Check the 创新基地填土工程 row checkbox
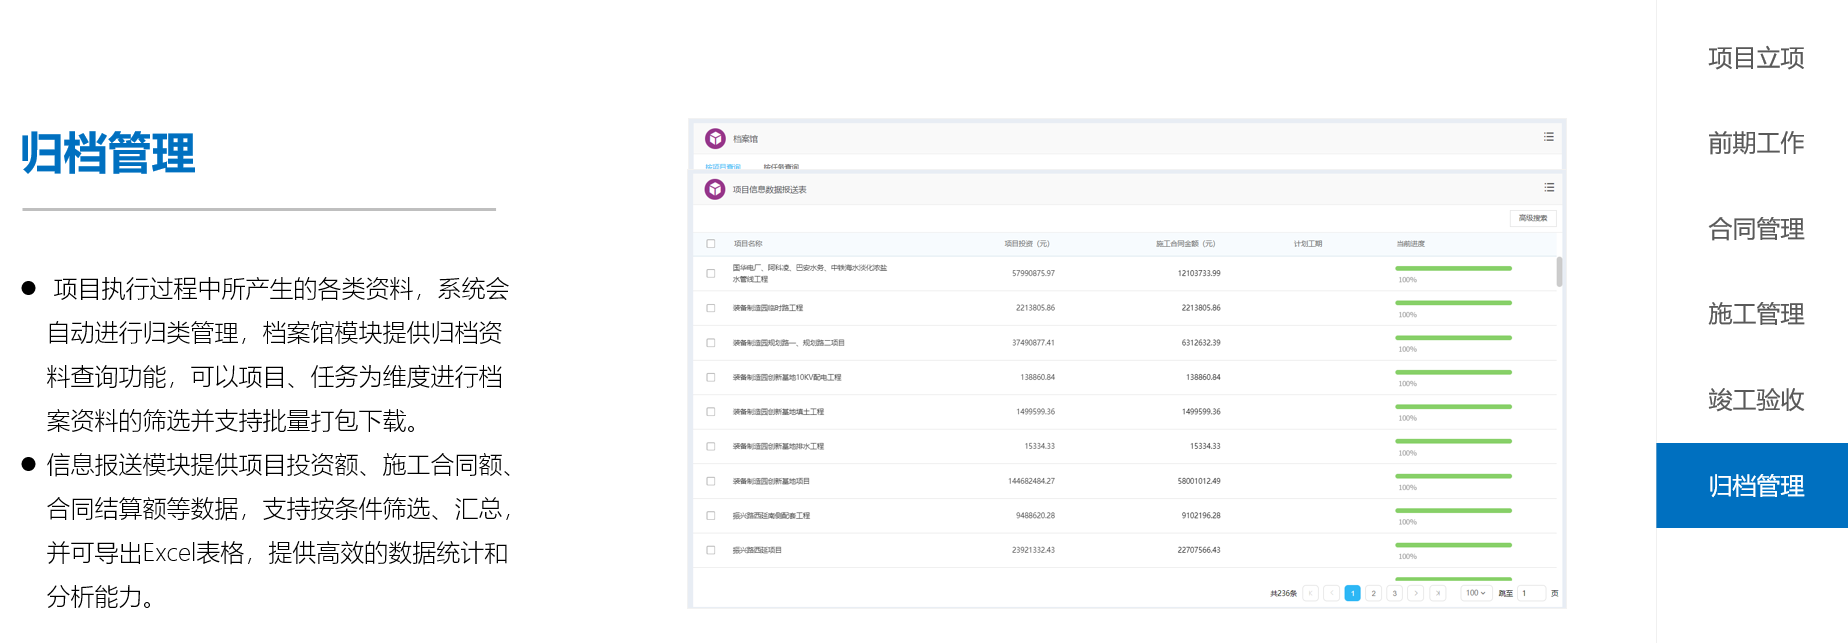 pyautogui.click(x=711, y=411)
